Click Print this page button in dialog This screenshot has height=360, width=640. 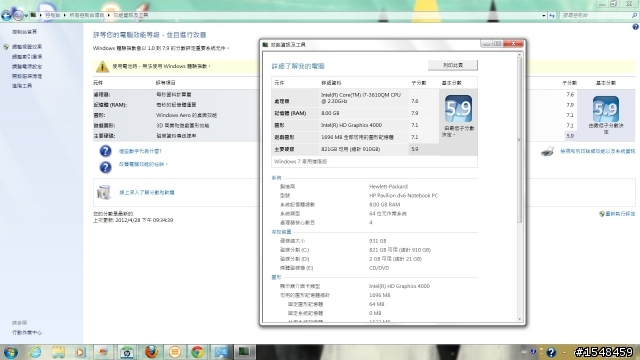point(453,65)
